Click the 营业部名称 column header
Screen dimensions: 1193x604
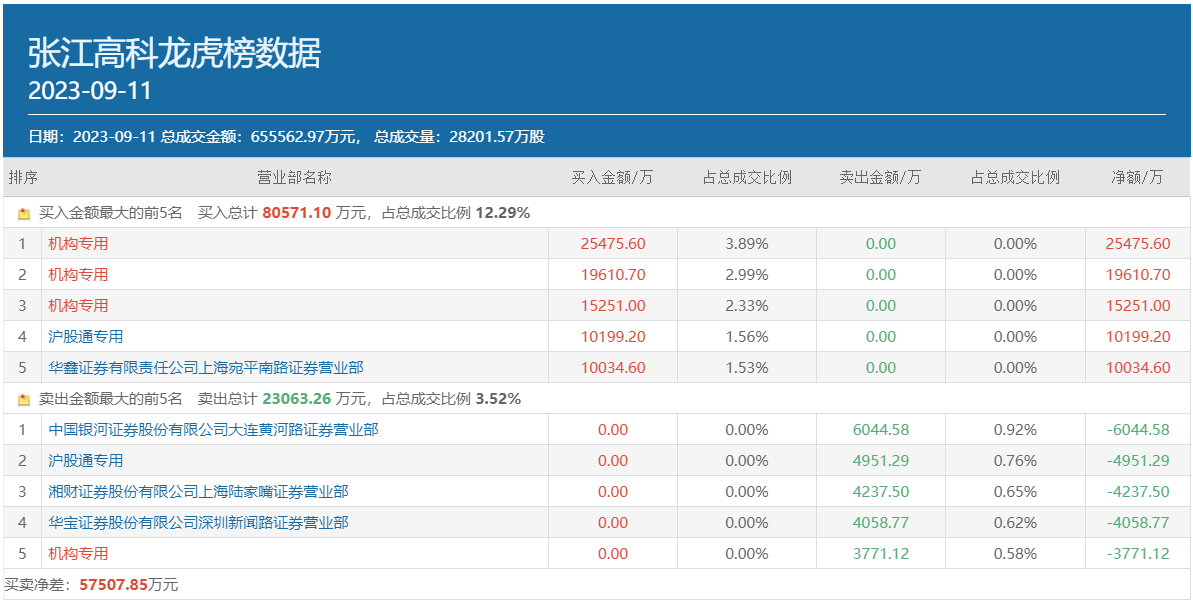[294, 178]
